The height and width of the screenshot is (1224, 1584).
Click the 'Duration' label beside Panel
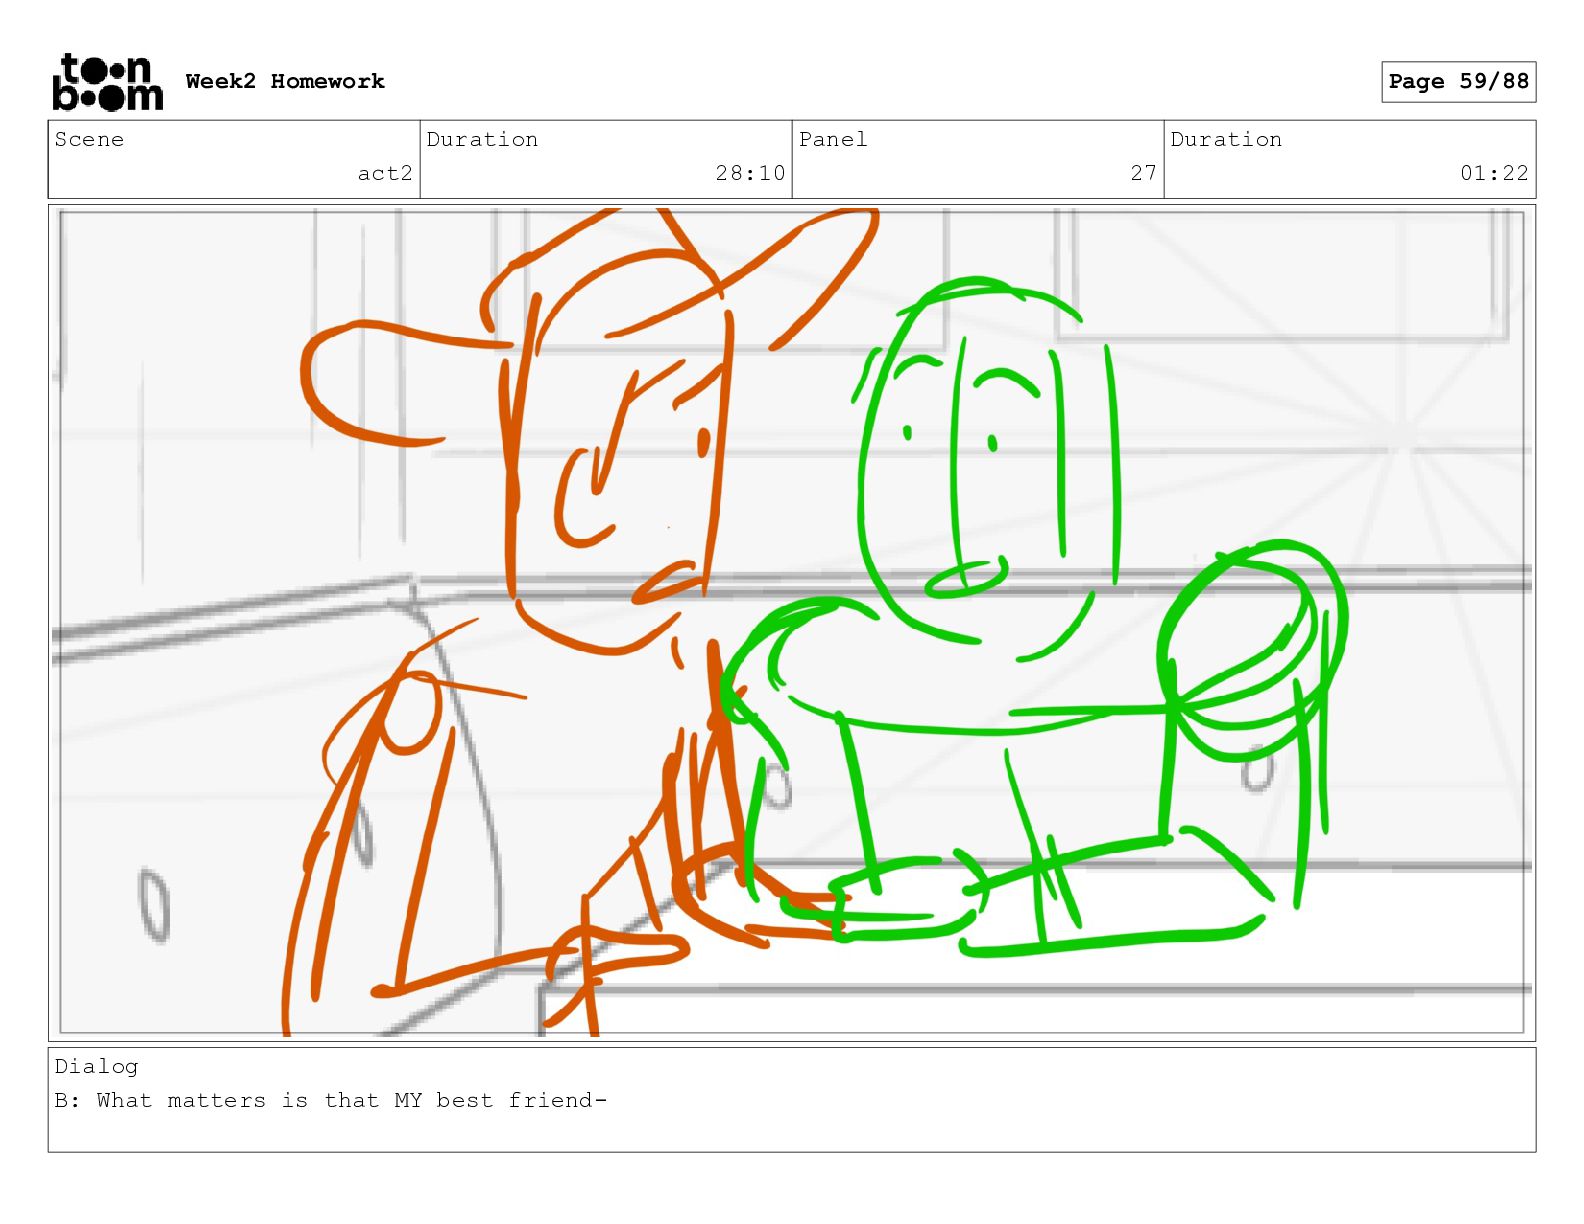pos(1226,139)
